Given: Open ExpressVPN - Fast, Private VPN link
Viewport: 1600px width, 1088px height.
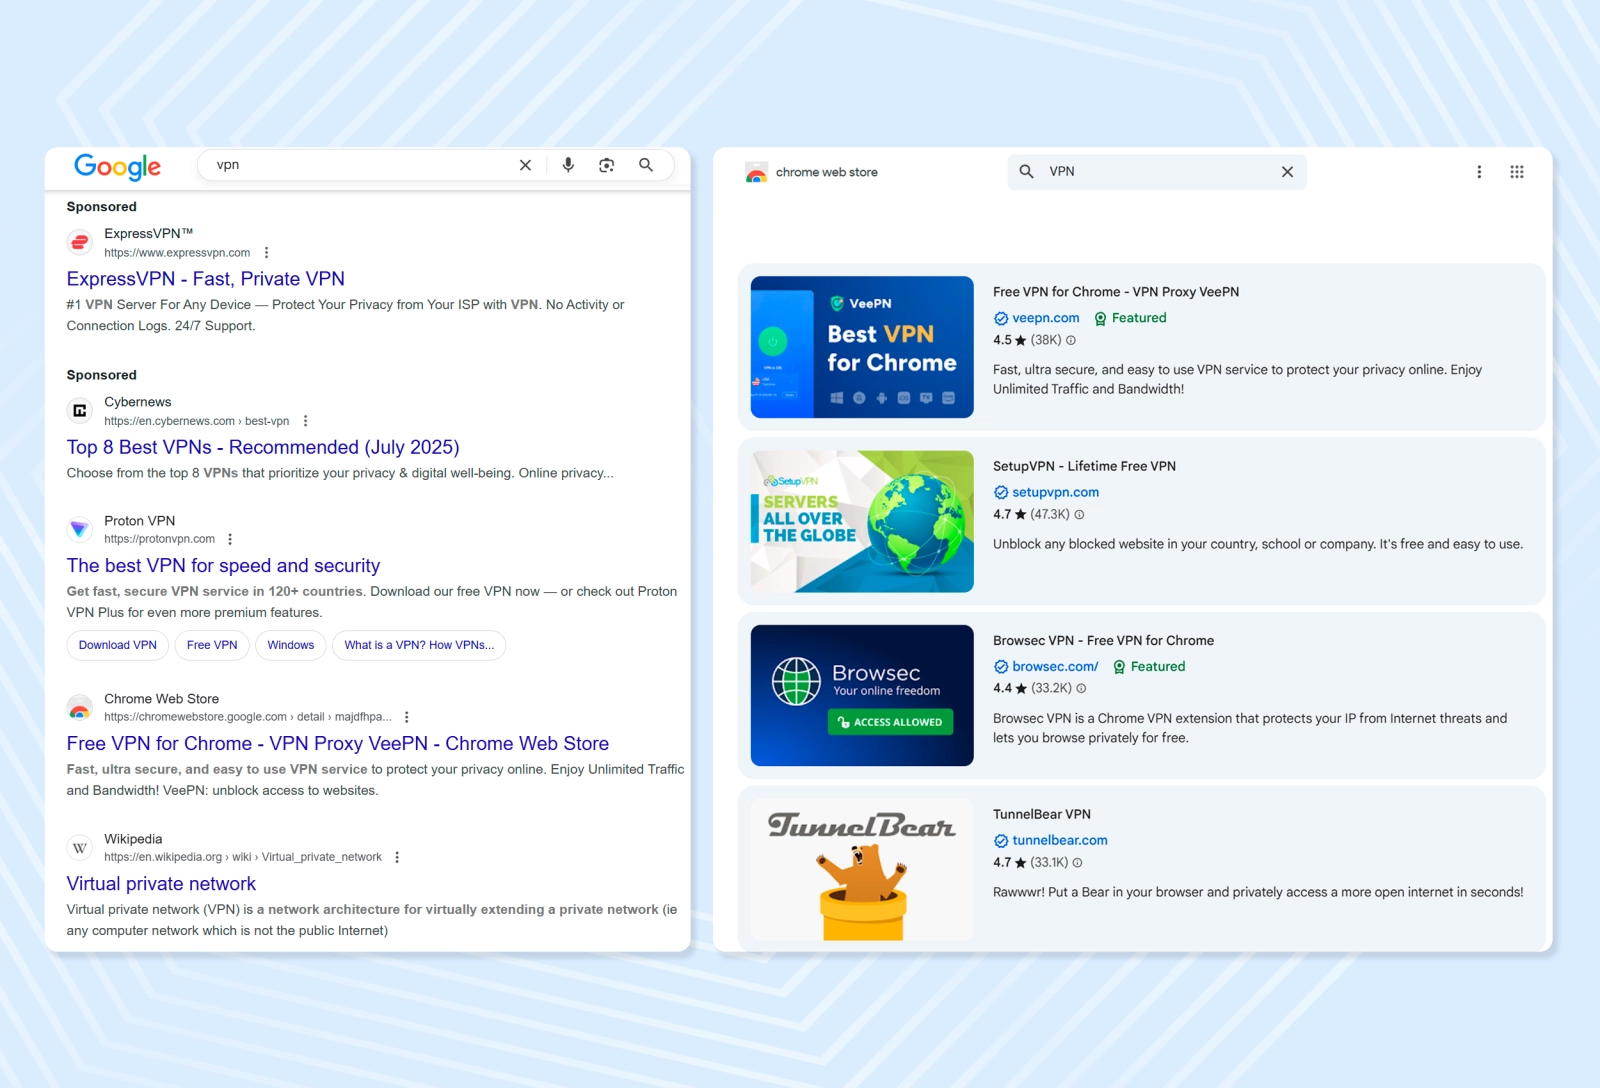Looking at the screenshot, I should click(206, 279).
